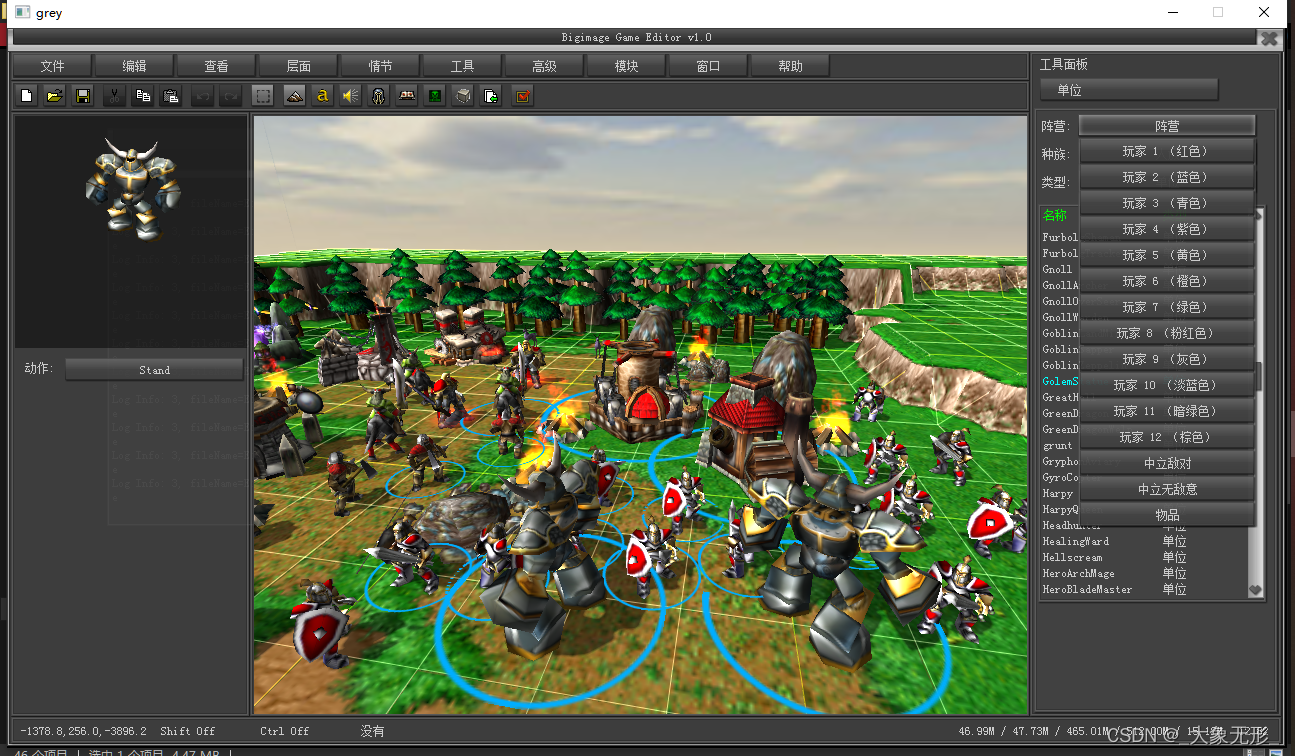Click the hooded figure unit icon
This screenshot has height=756, width=1295.
379,96
